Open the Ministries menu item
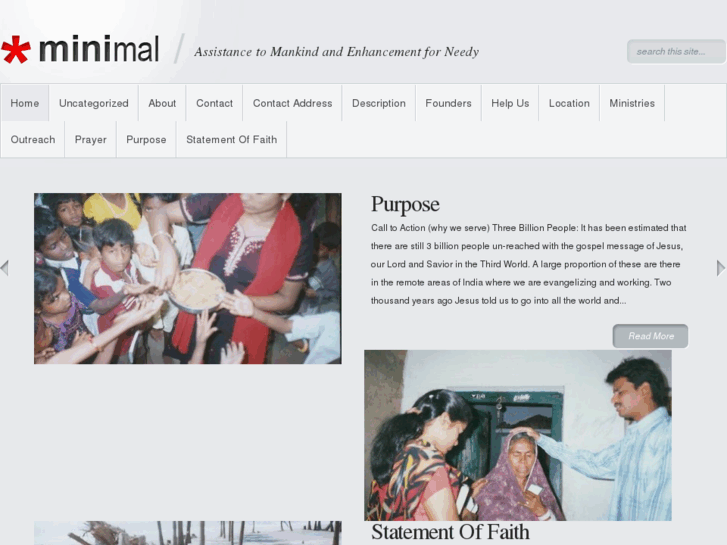 pyautogui.click(x=632, y=103)
